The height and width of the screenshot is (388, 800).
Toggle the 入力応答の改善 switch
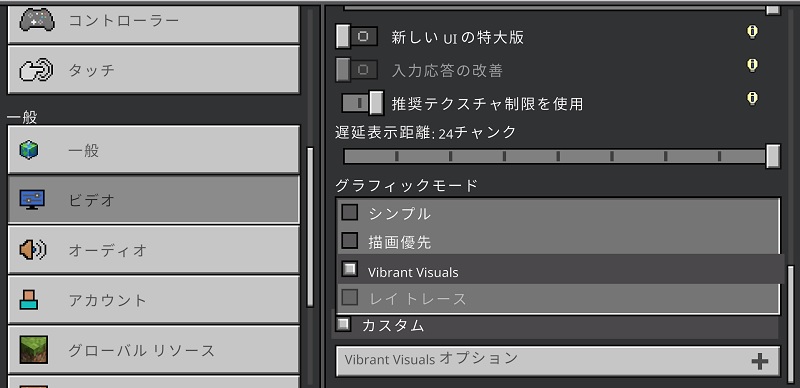click(357, 69)
